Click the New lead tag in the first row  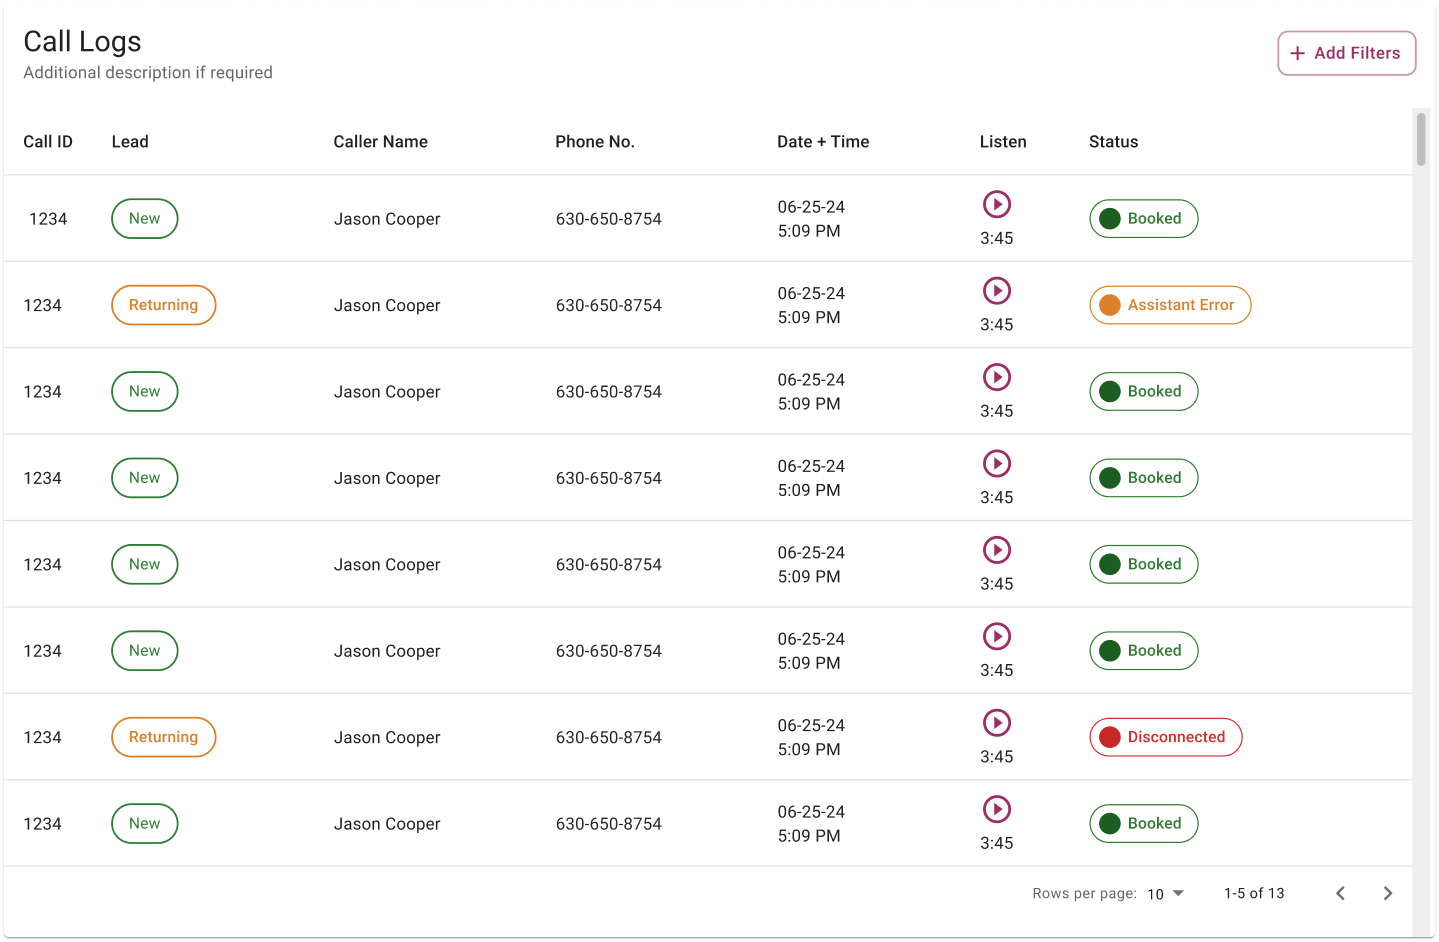tap(144, 219)
